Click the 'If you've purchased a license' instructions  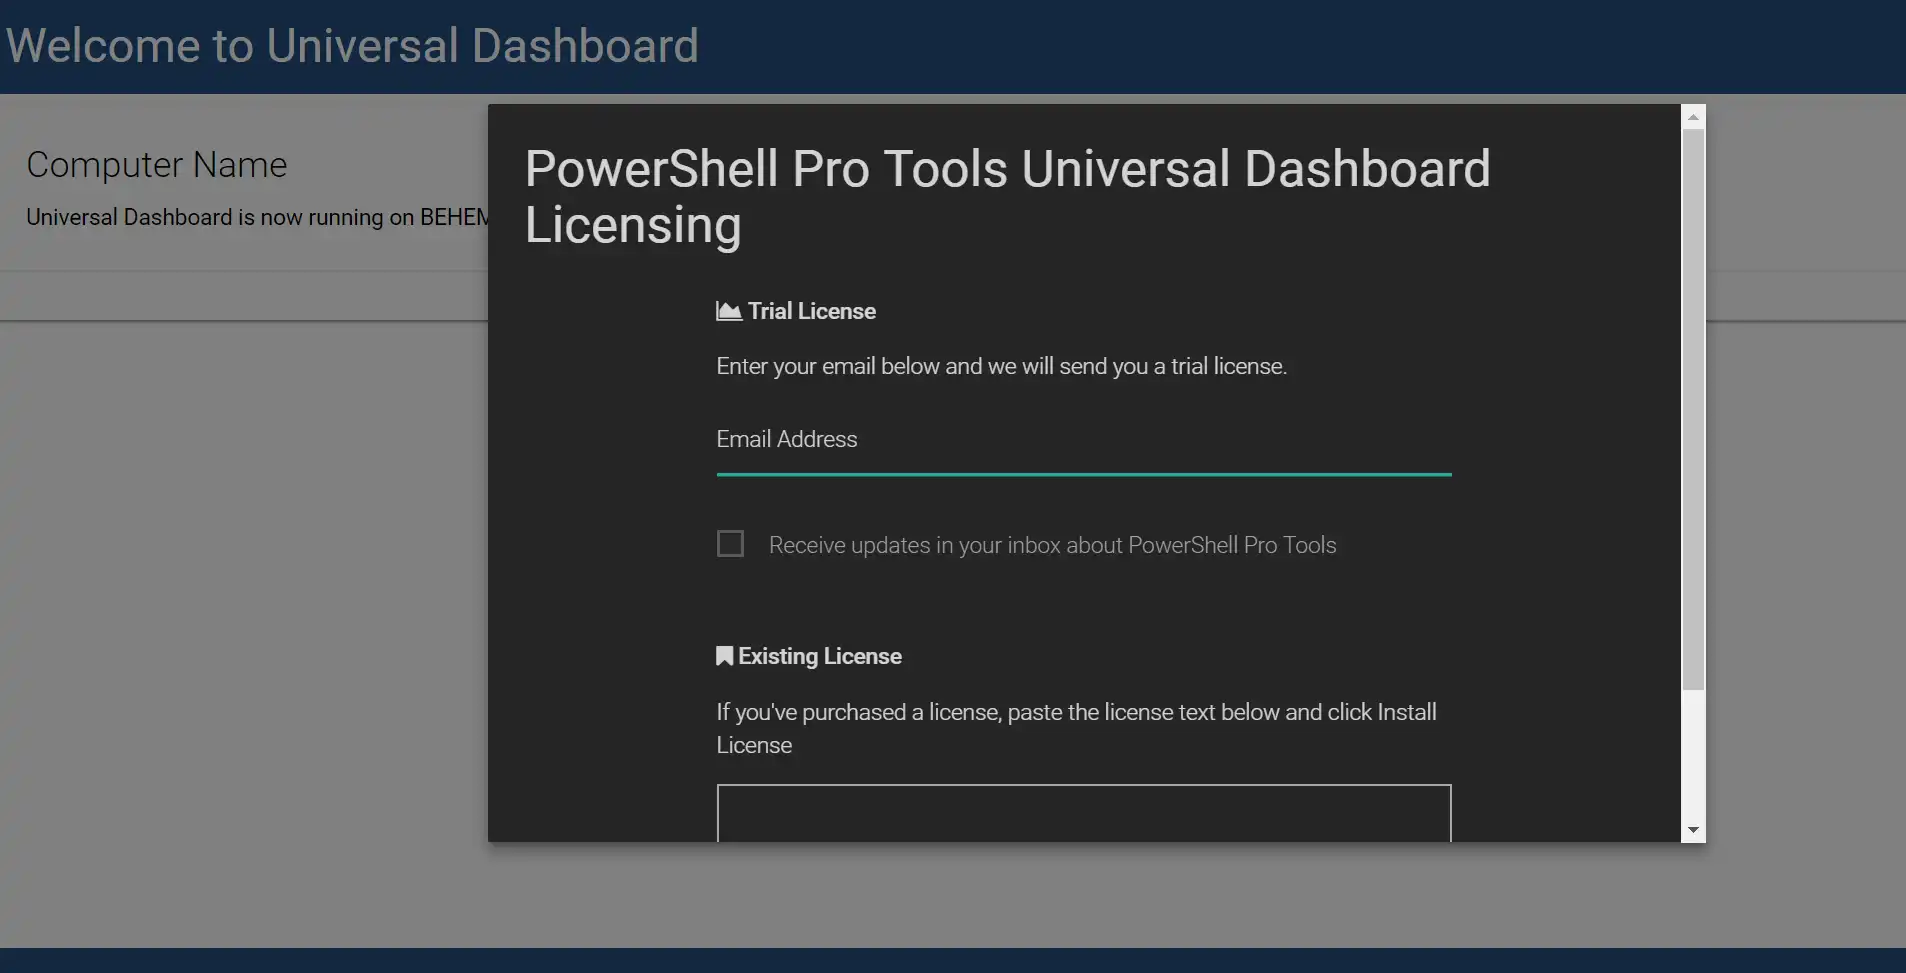(x=1076, y=728)
